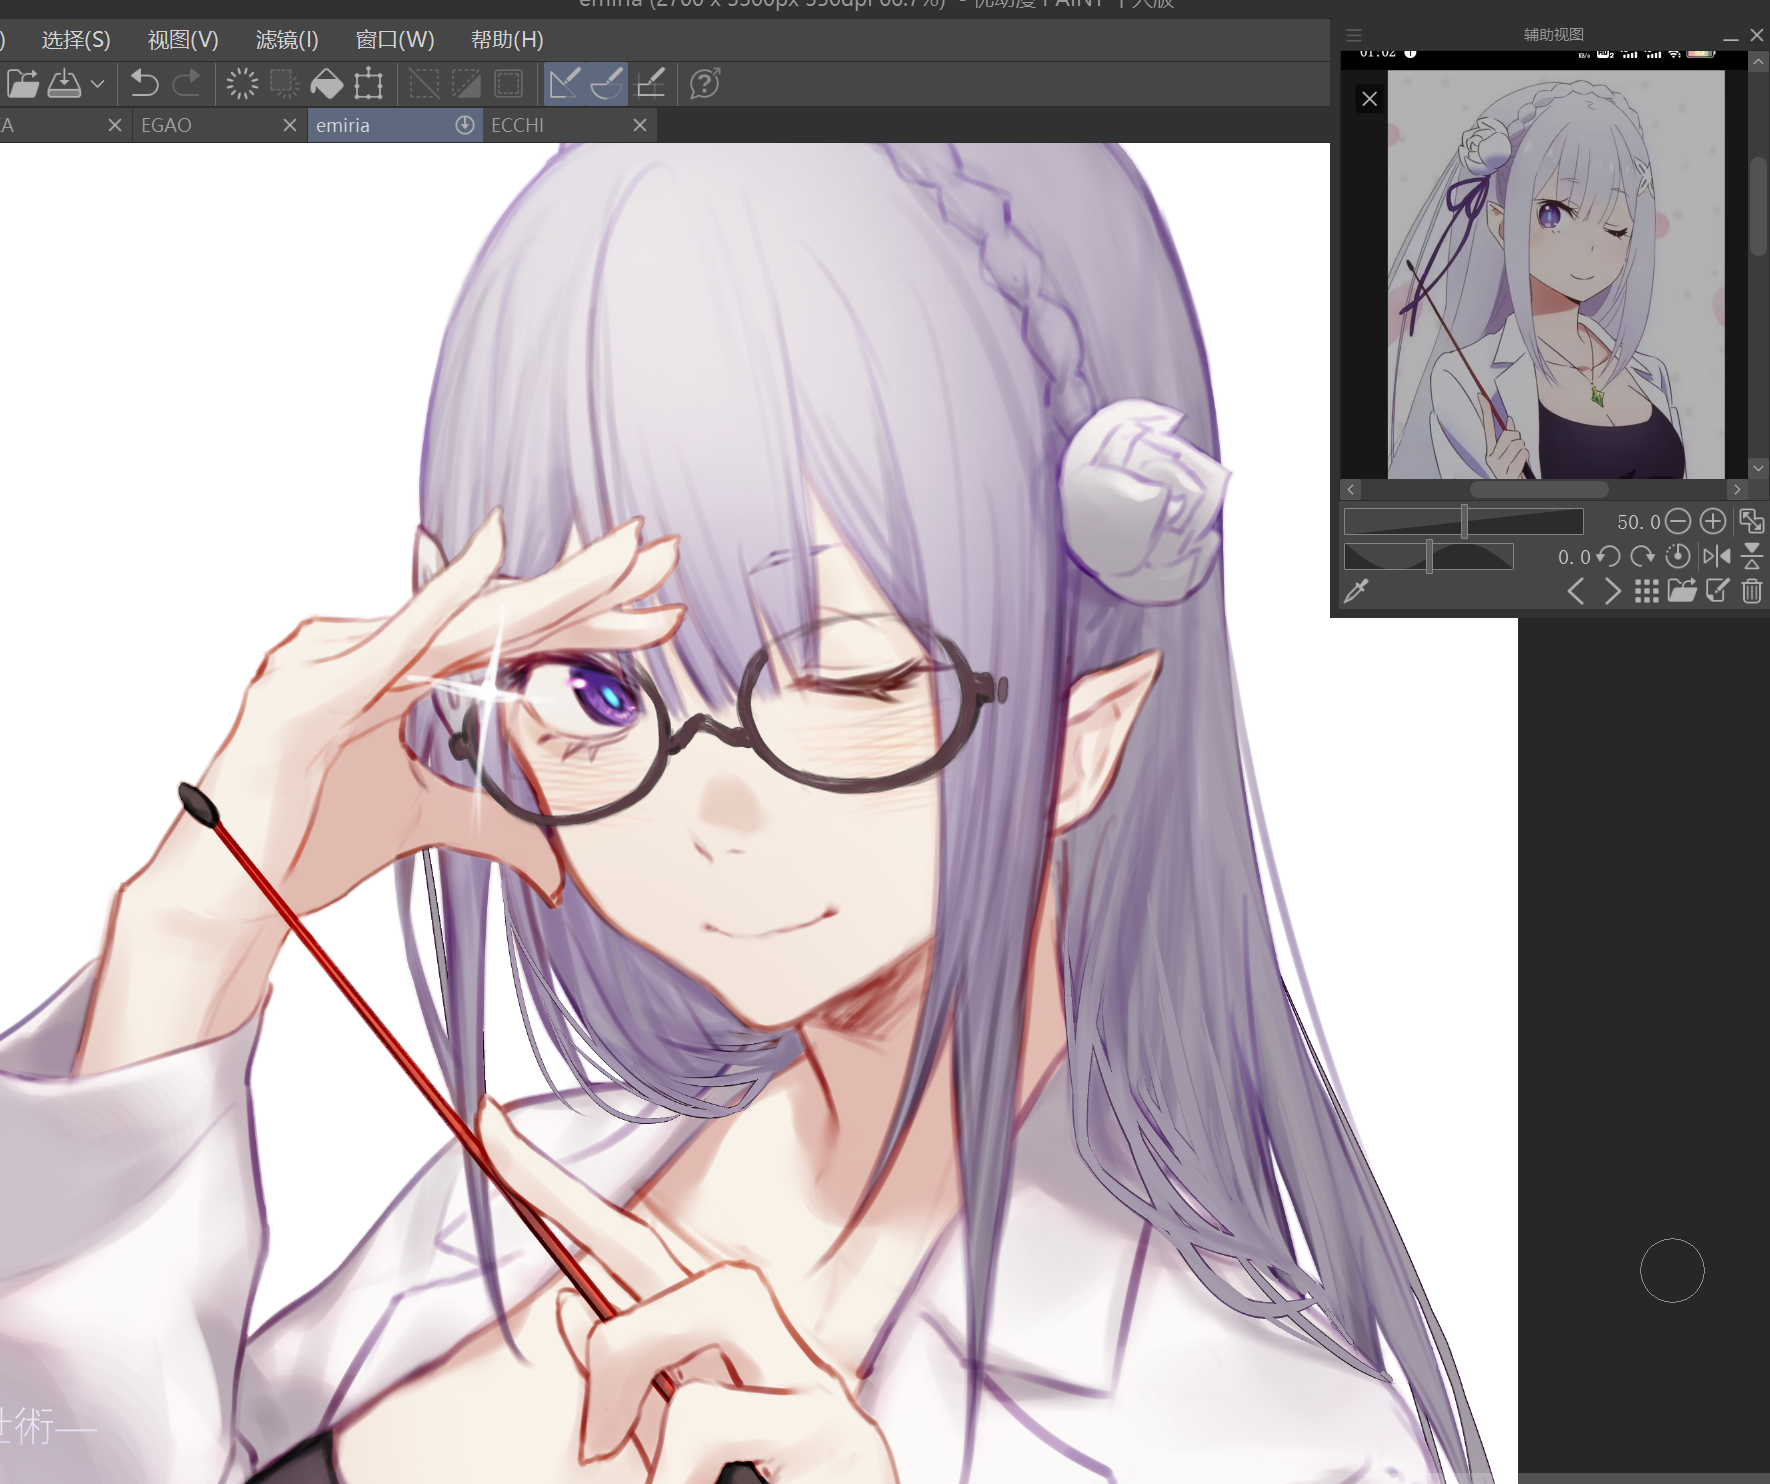Click the Invert selected area icon

point(466,84)
